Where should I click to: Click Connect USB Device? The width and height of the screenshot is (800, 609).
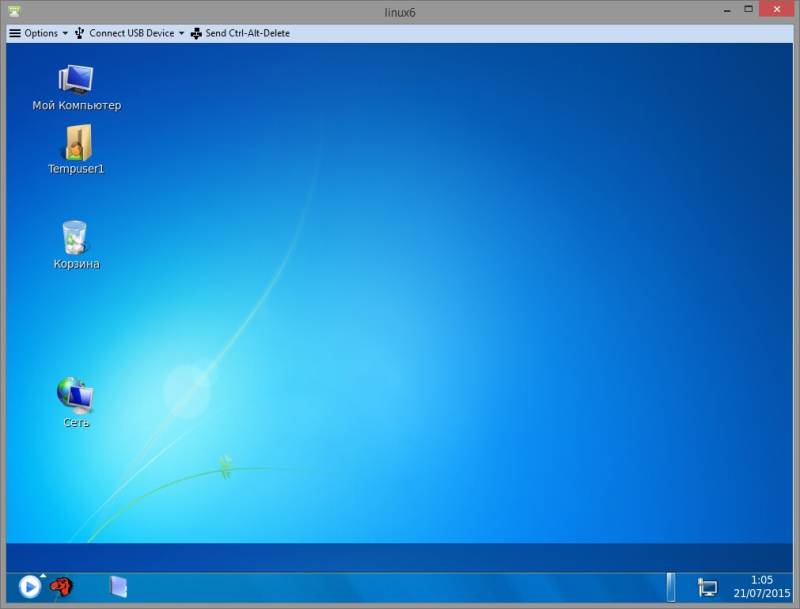(132, 33)
